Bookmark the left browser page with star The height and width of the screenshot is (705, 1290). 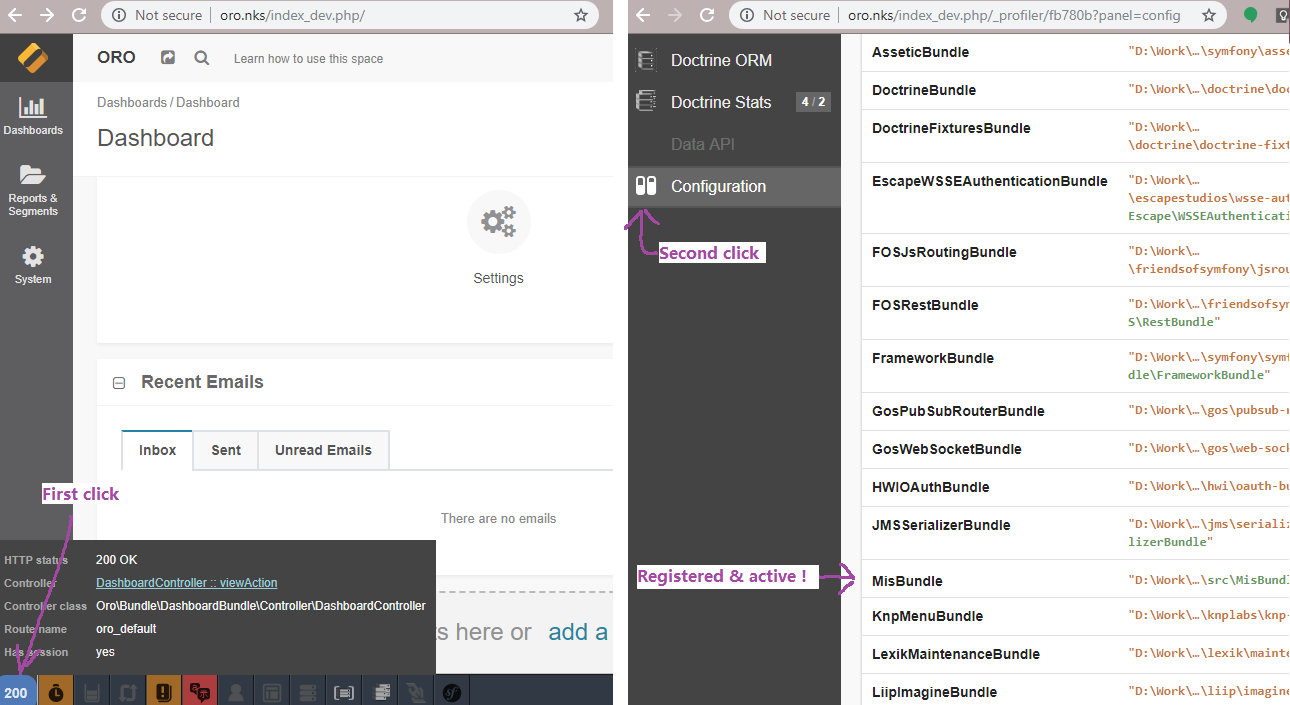pos(581,15)
